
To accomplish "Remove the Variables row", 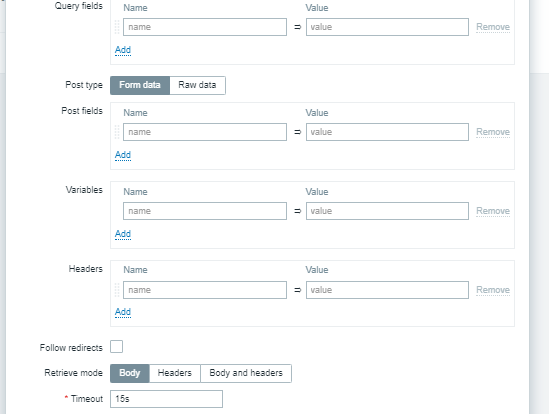I will (x=493, y=211).
